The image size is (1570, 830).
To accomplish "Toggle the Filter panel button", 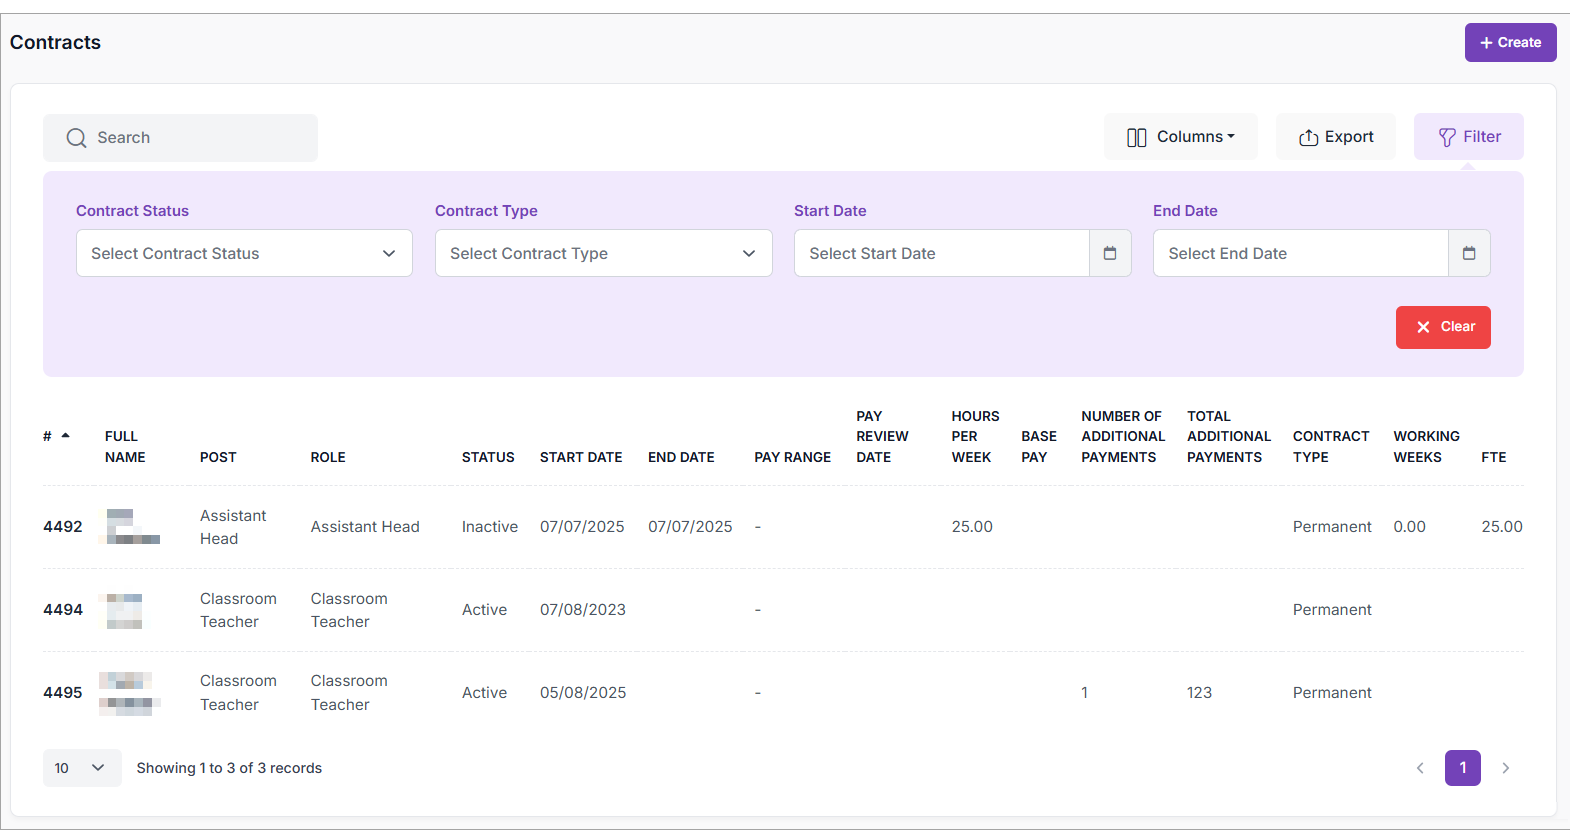I will pyautogui.click(x=1468, y=137).
